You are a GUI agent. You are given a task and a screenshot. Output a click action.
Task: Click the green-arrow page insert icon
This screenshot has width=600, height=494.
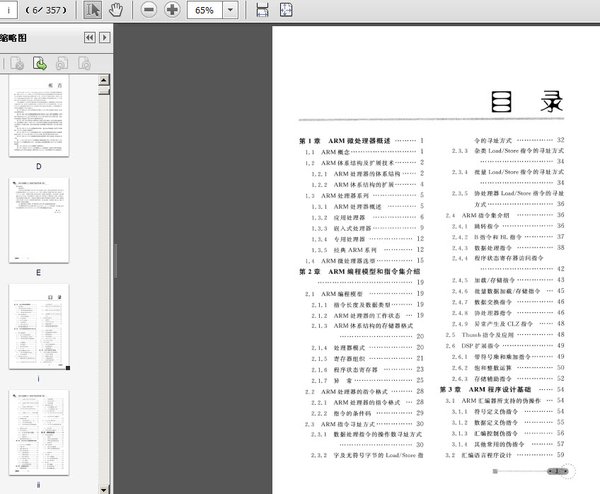(40, 63)
